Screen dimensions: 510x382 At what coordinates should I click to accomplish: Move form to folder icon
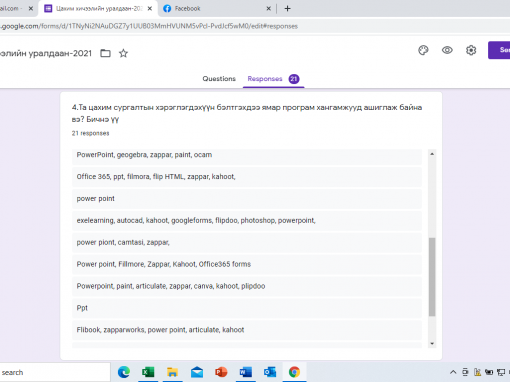click(105, 53)
